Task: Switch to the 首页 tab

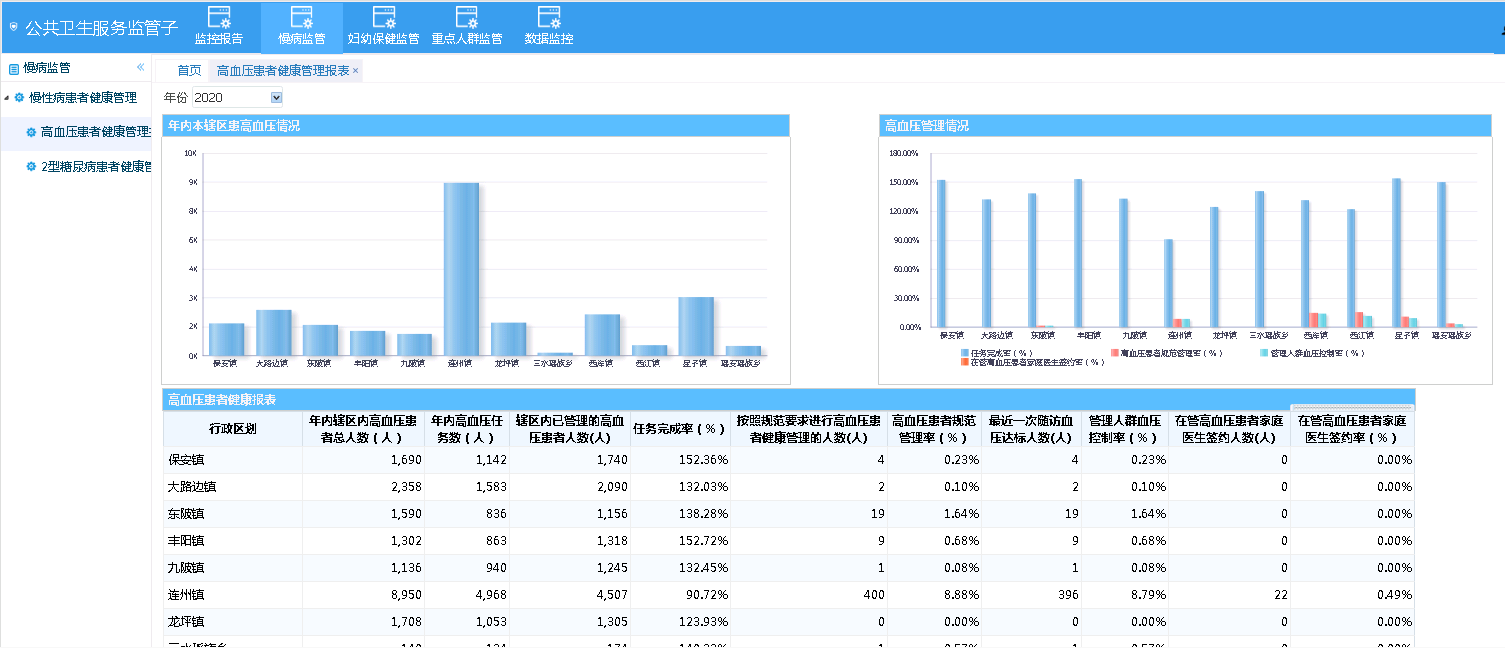Action: [189, 71]
